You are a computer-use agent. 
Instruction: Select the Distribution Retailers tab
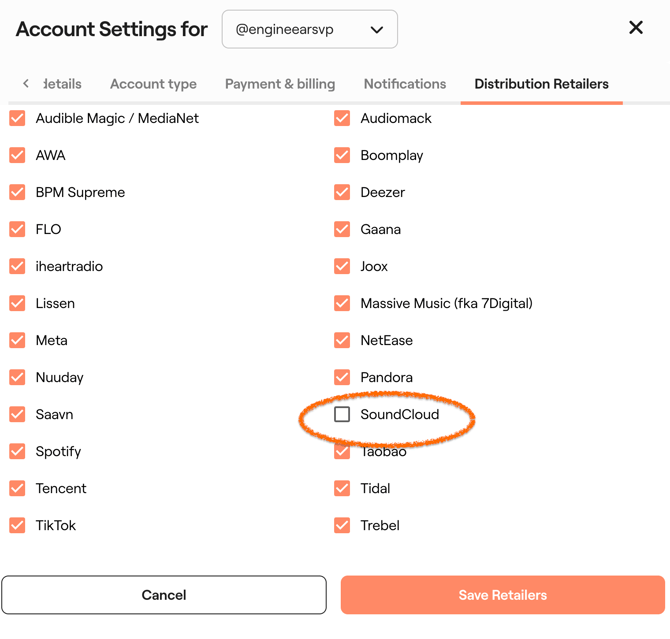tap(541, 84)
